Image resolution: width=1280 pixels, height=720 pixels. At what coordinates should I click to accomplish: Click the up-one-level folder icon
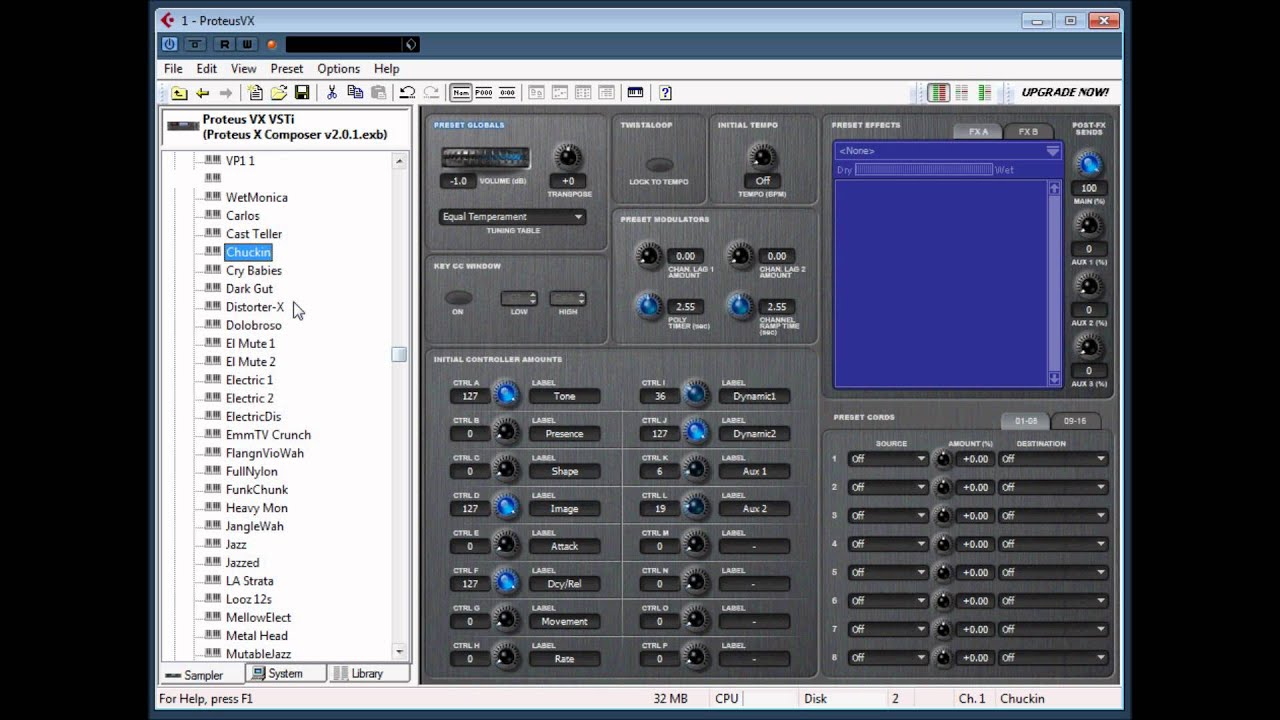point(179,93)
